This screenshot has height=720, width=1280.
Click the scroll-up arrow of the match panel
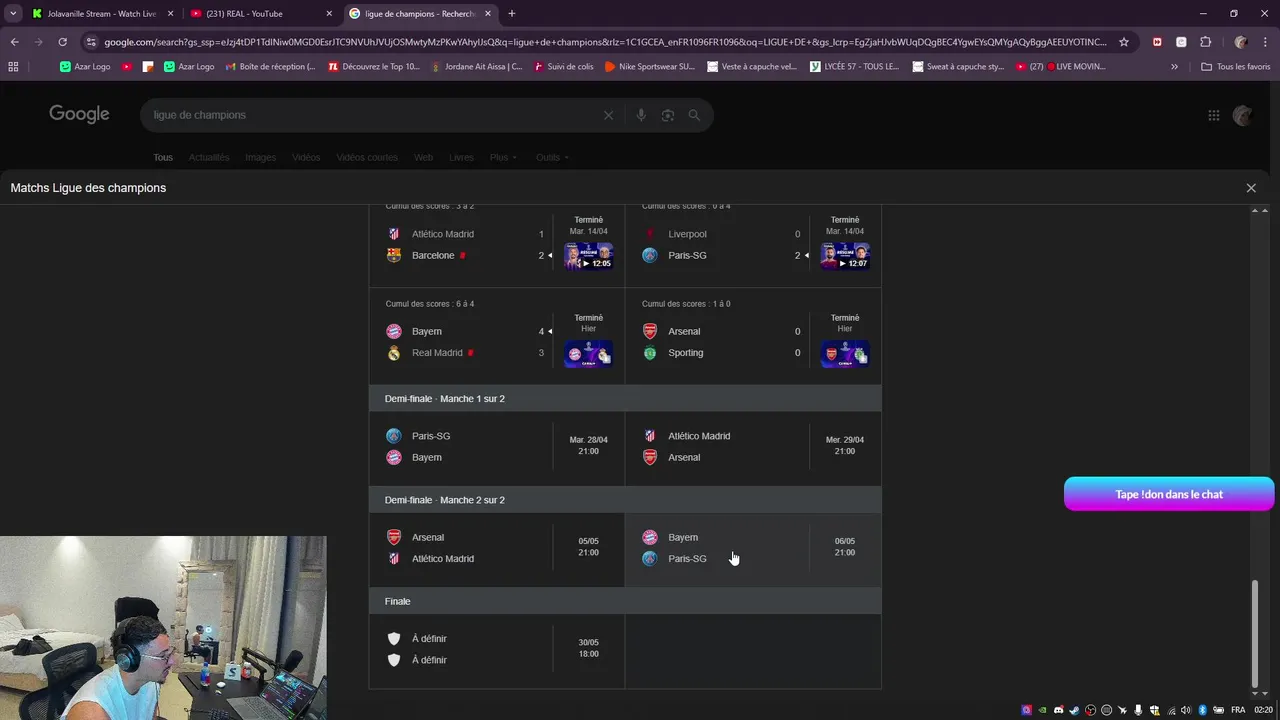click(x=1254, y=211)
